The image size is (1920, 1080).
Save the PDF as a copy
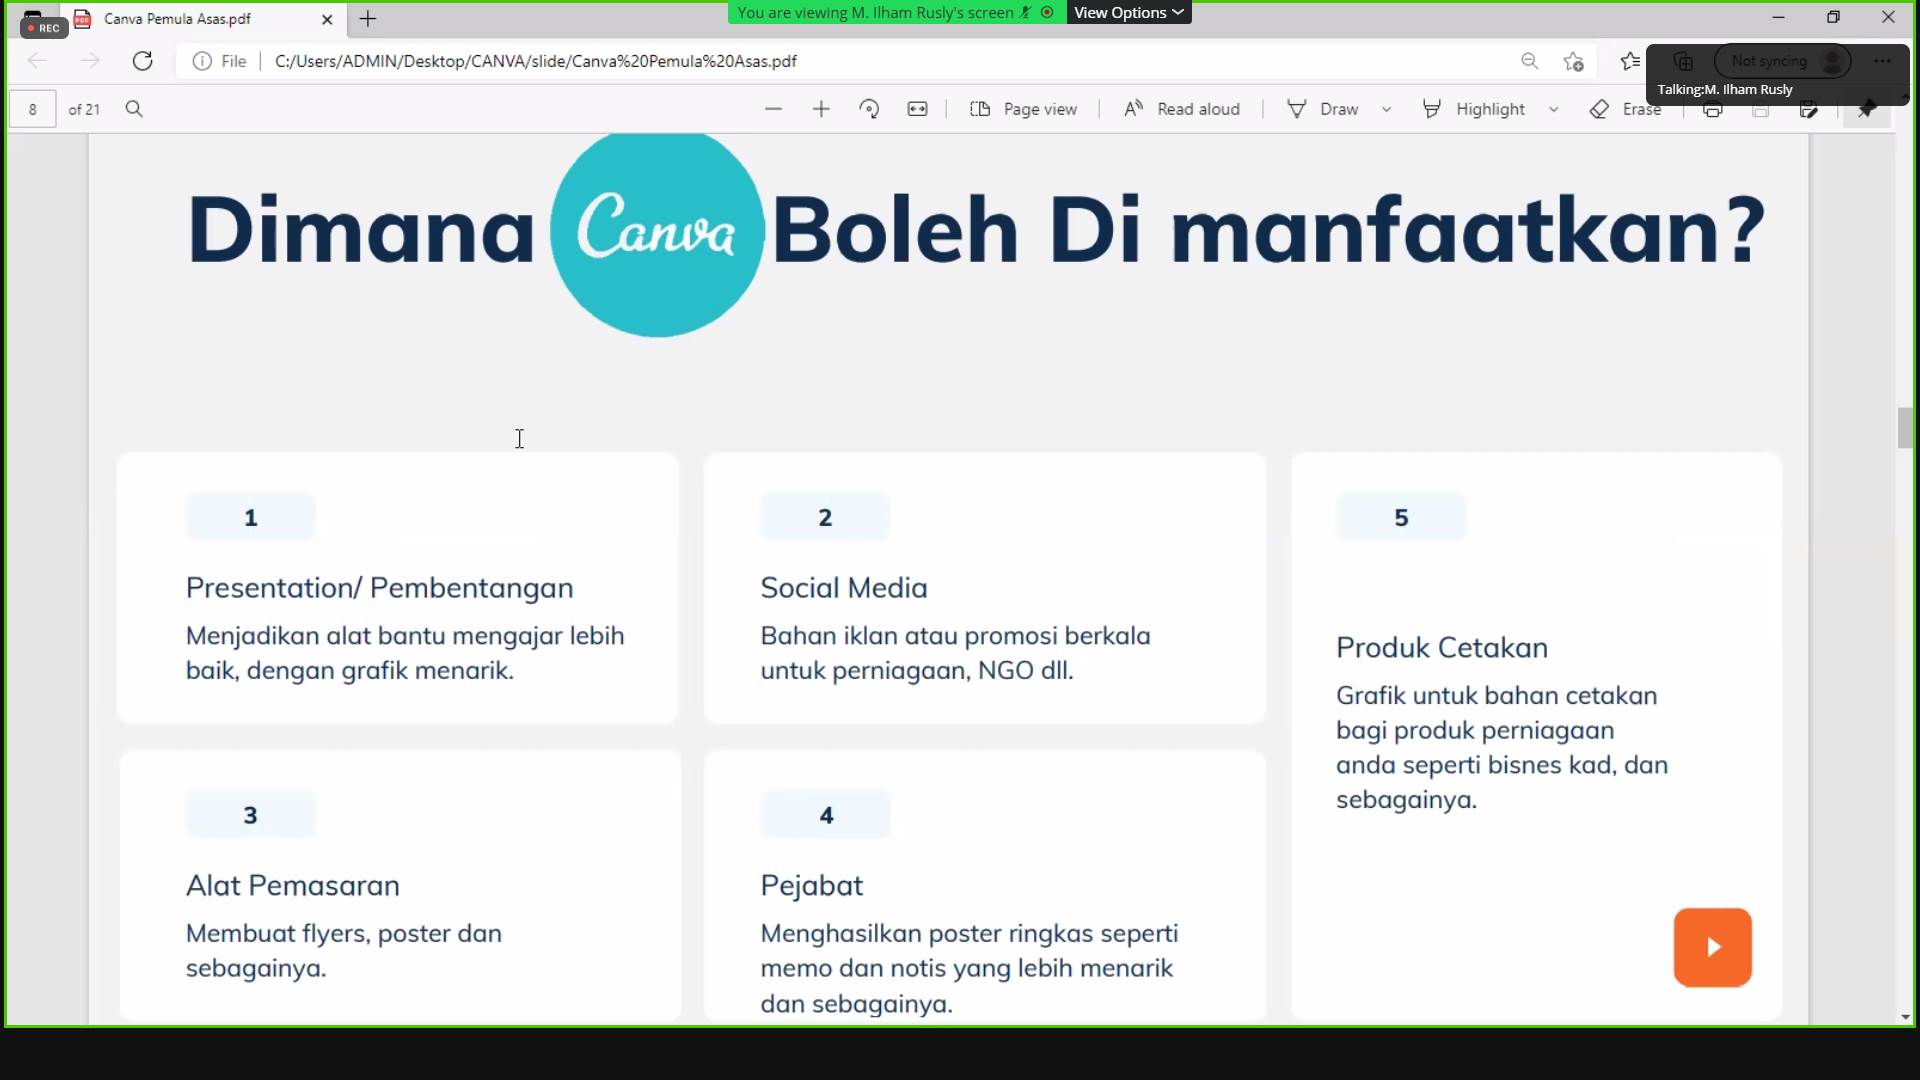coord(1809,109)
